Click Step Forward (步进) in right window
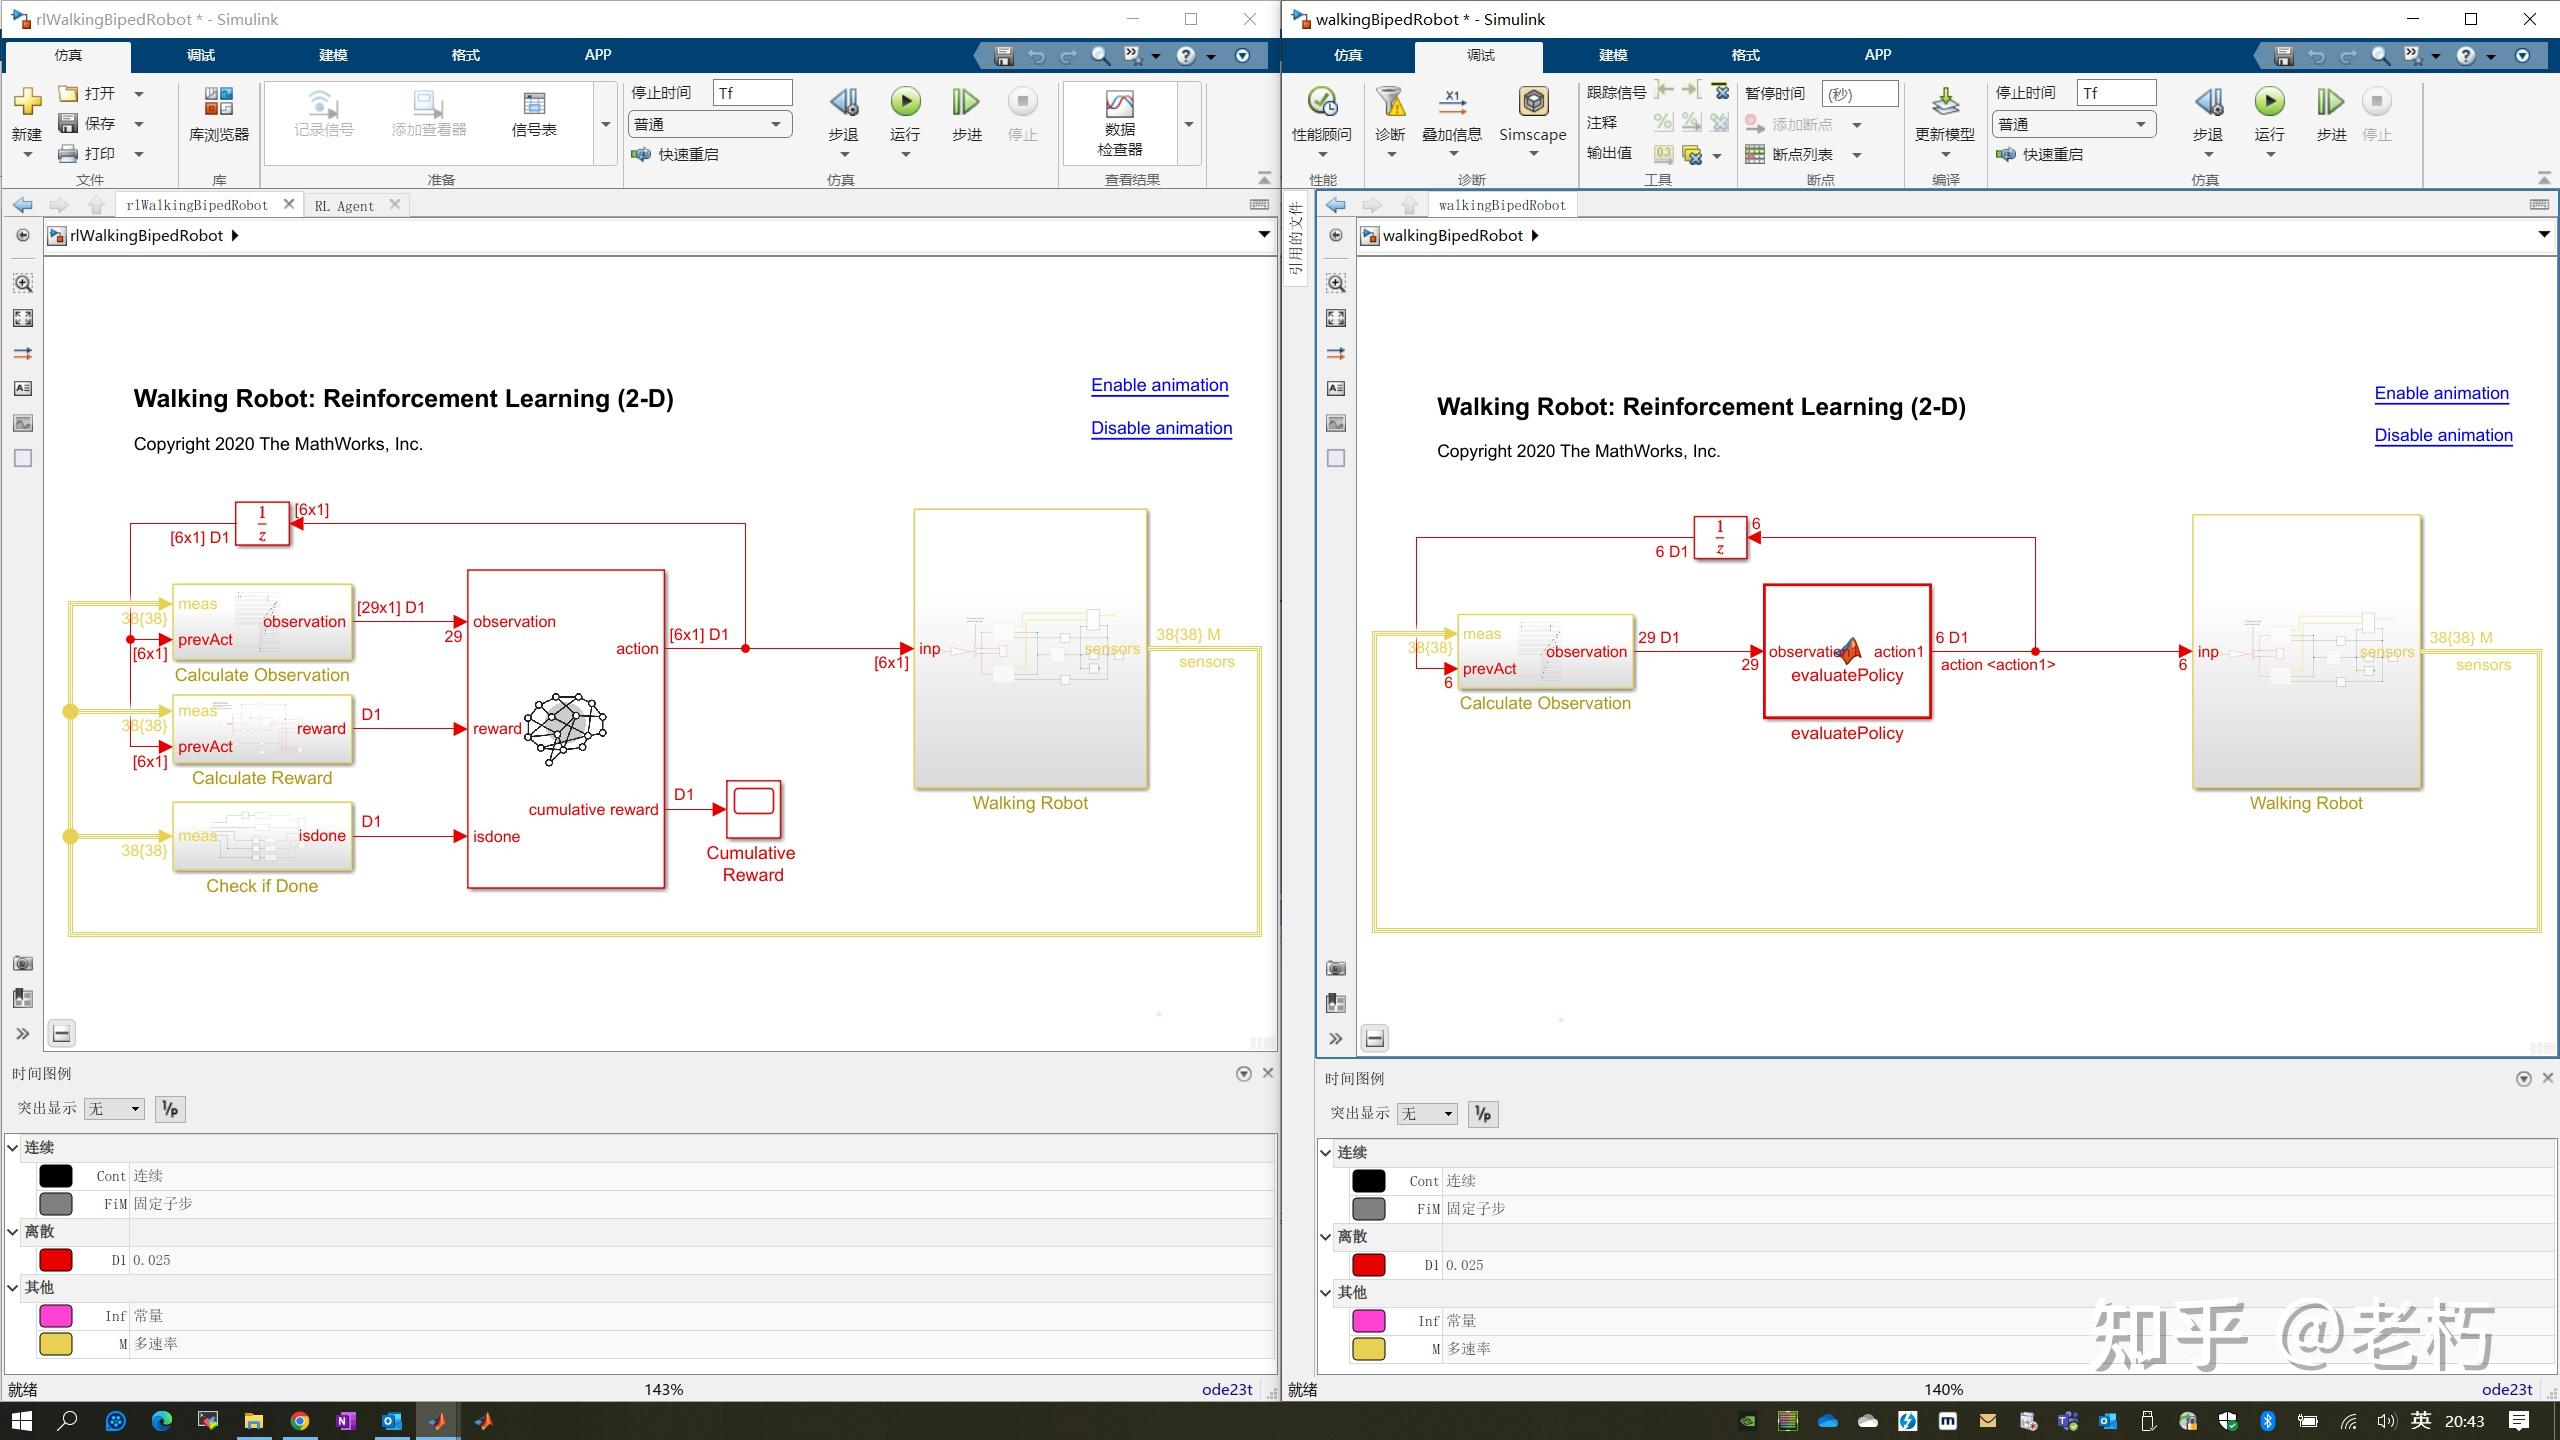Screen dimensions: 2560x1440 tap(2330, 102)
